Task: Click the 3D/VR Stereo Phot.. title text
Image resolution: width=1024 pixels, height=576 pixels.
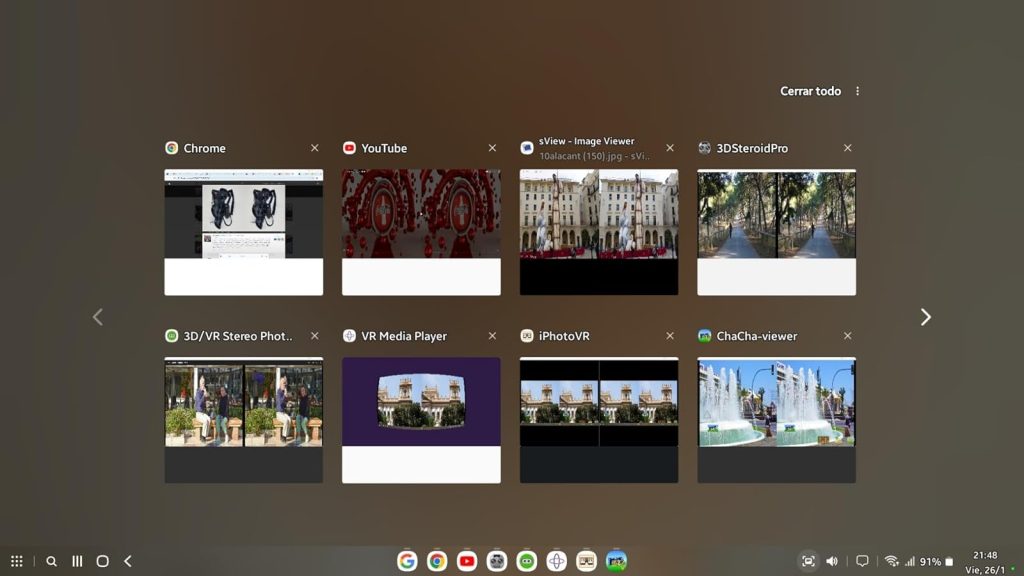Action: [238, 336]
